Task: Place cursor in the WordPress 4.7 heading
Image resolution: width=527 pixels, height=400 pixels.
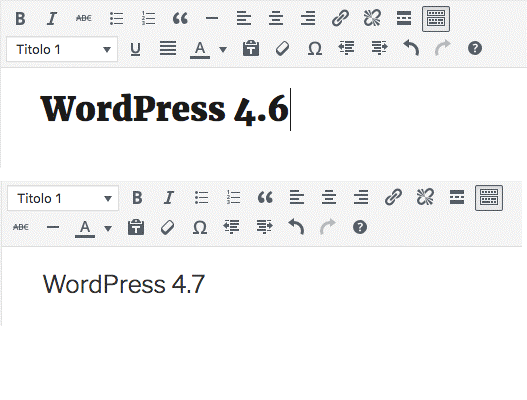Action: [124, 284]
